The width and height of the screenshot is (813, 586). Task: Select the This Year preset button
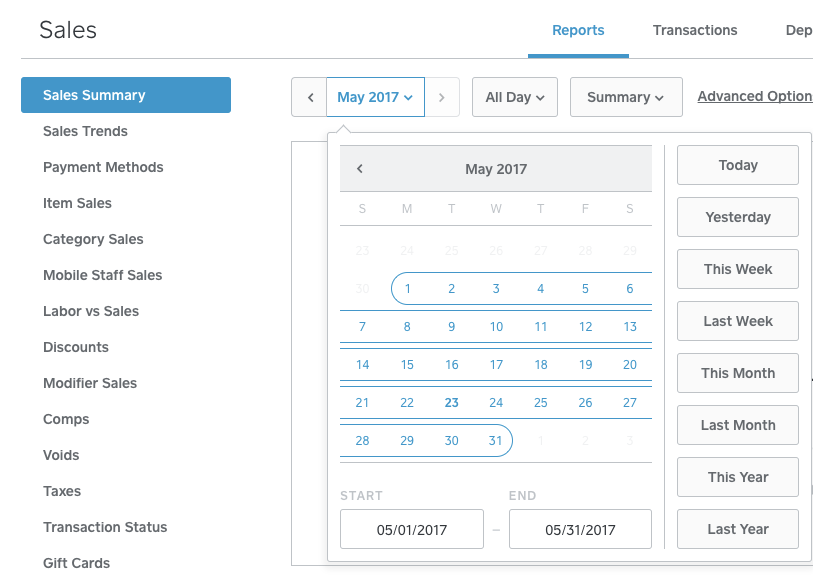[738, 477]
